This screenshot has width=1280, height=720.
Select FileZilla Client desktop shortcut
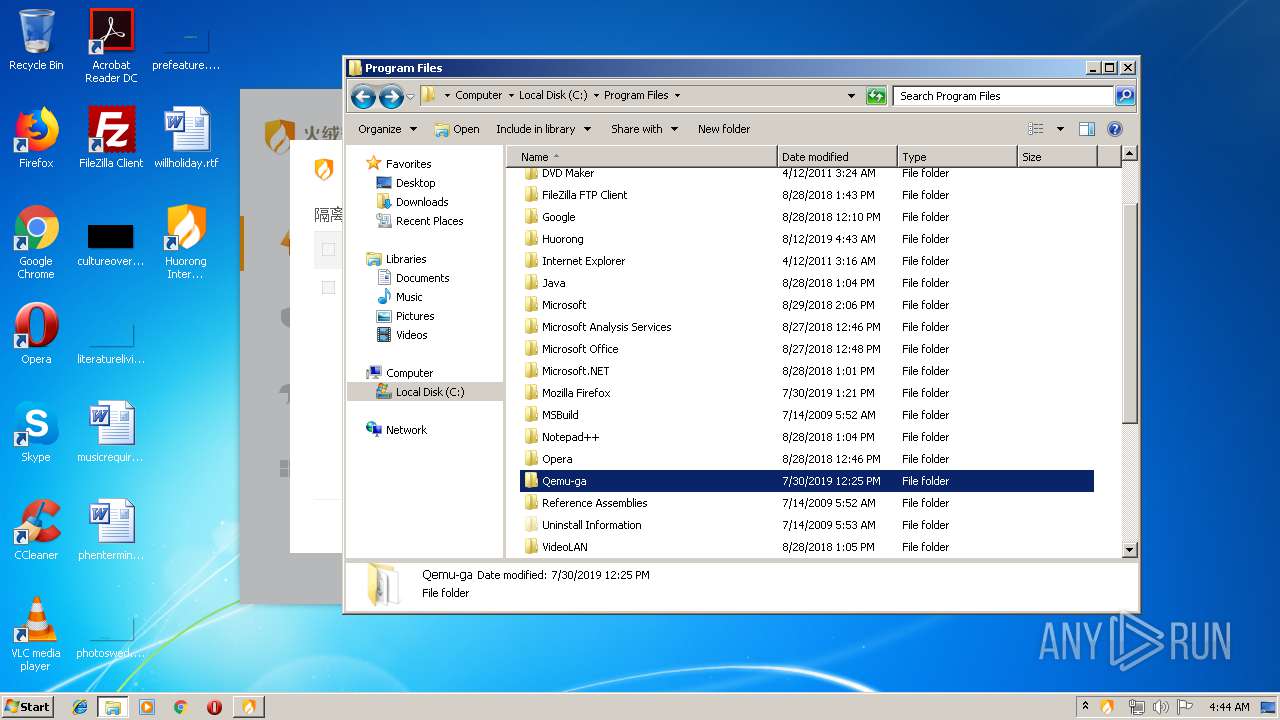111,138
